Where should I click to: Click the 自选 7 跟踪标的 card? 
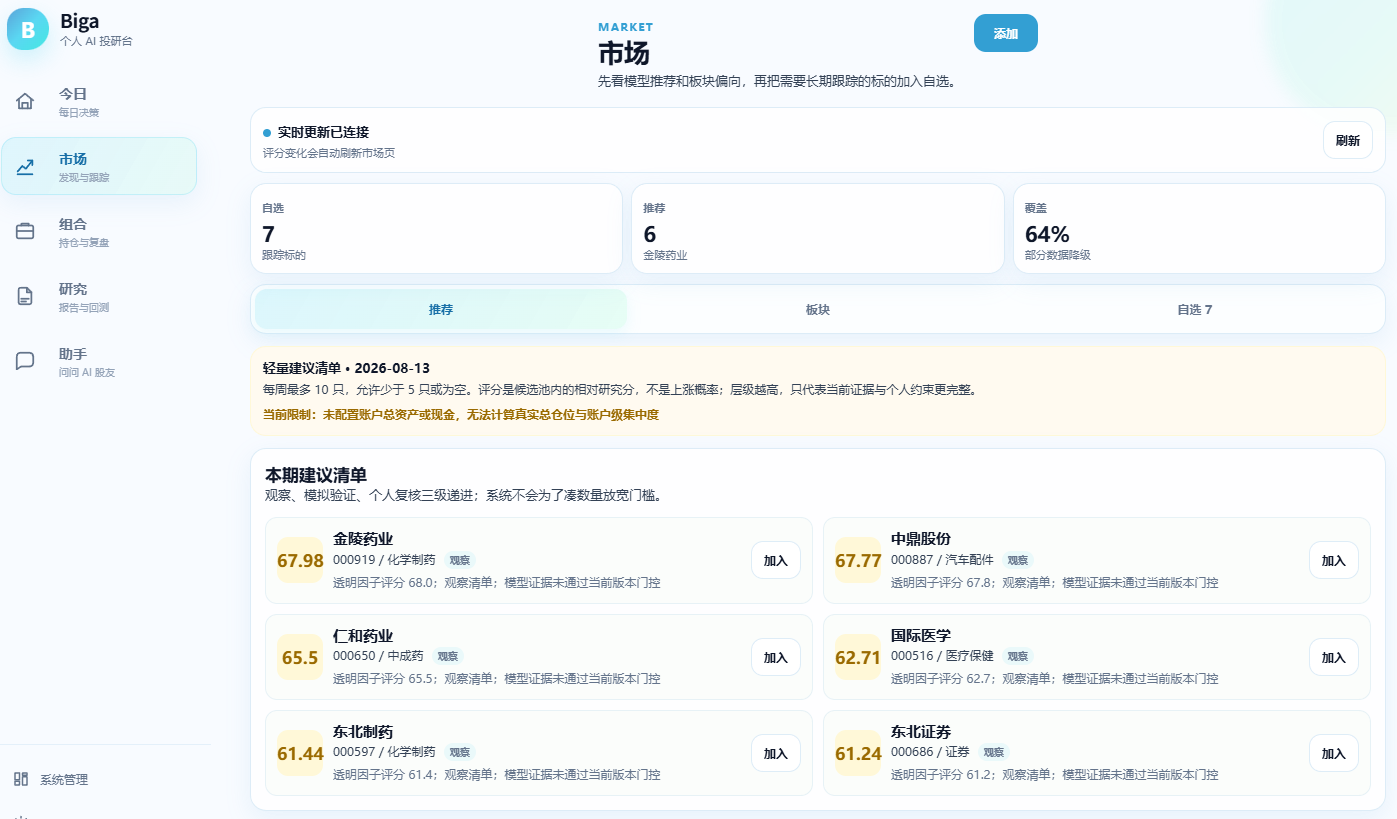click(x=436, y=228)
